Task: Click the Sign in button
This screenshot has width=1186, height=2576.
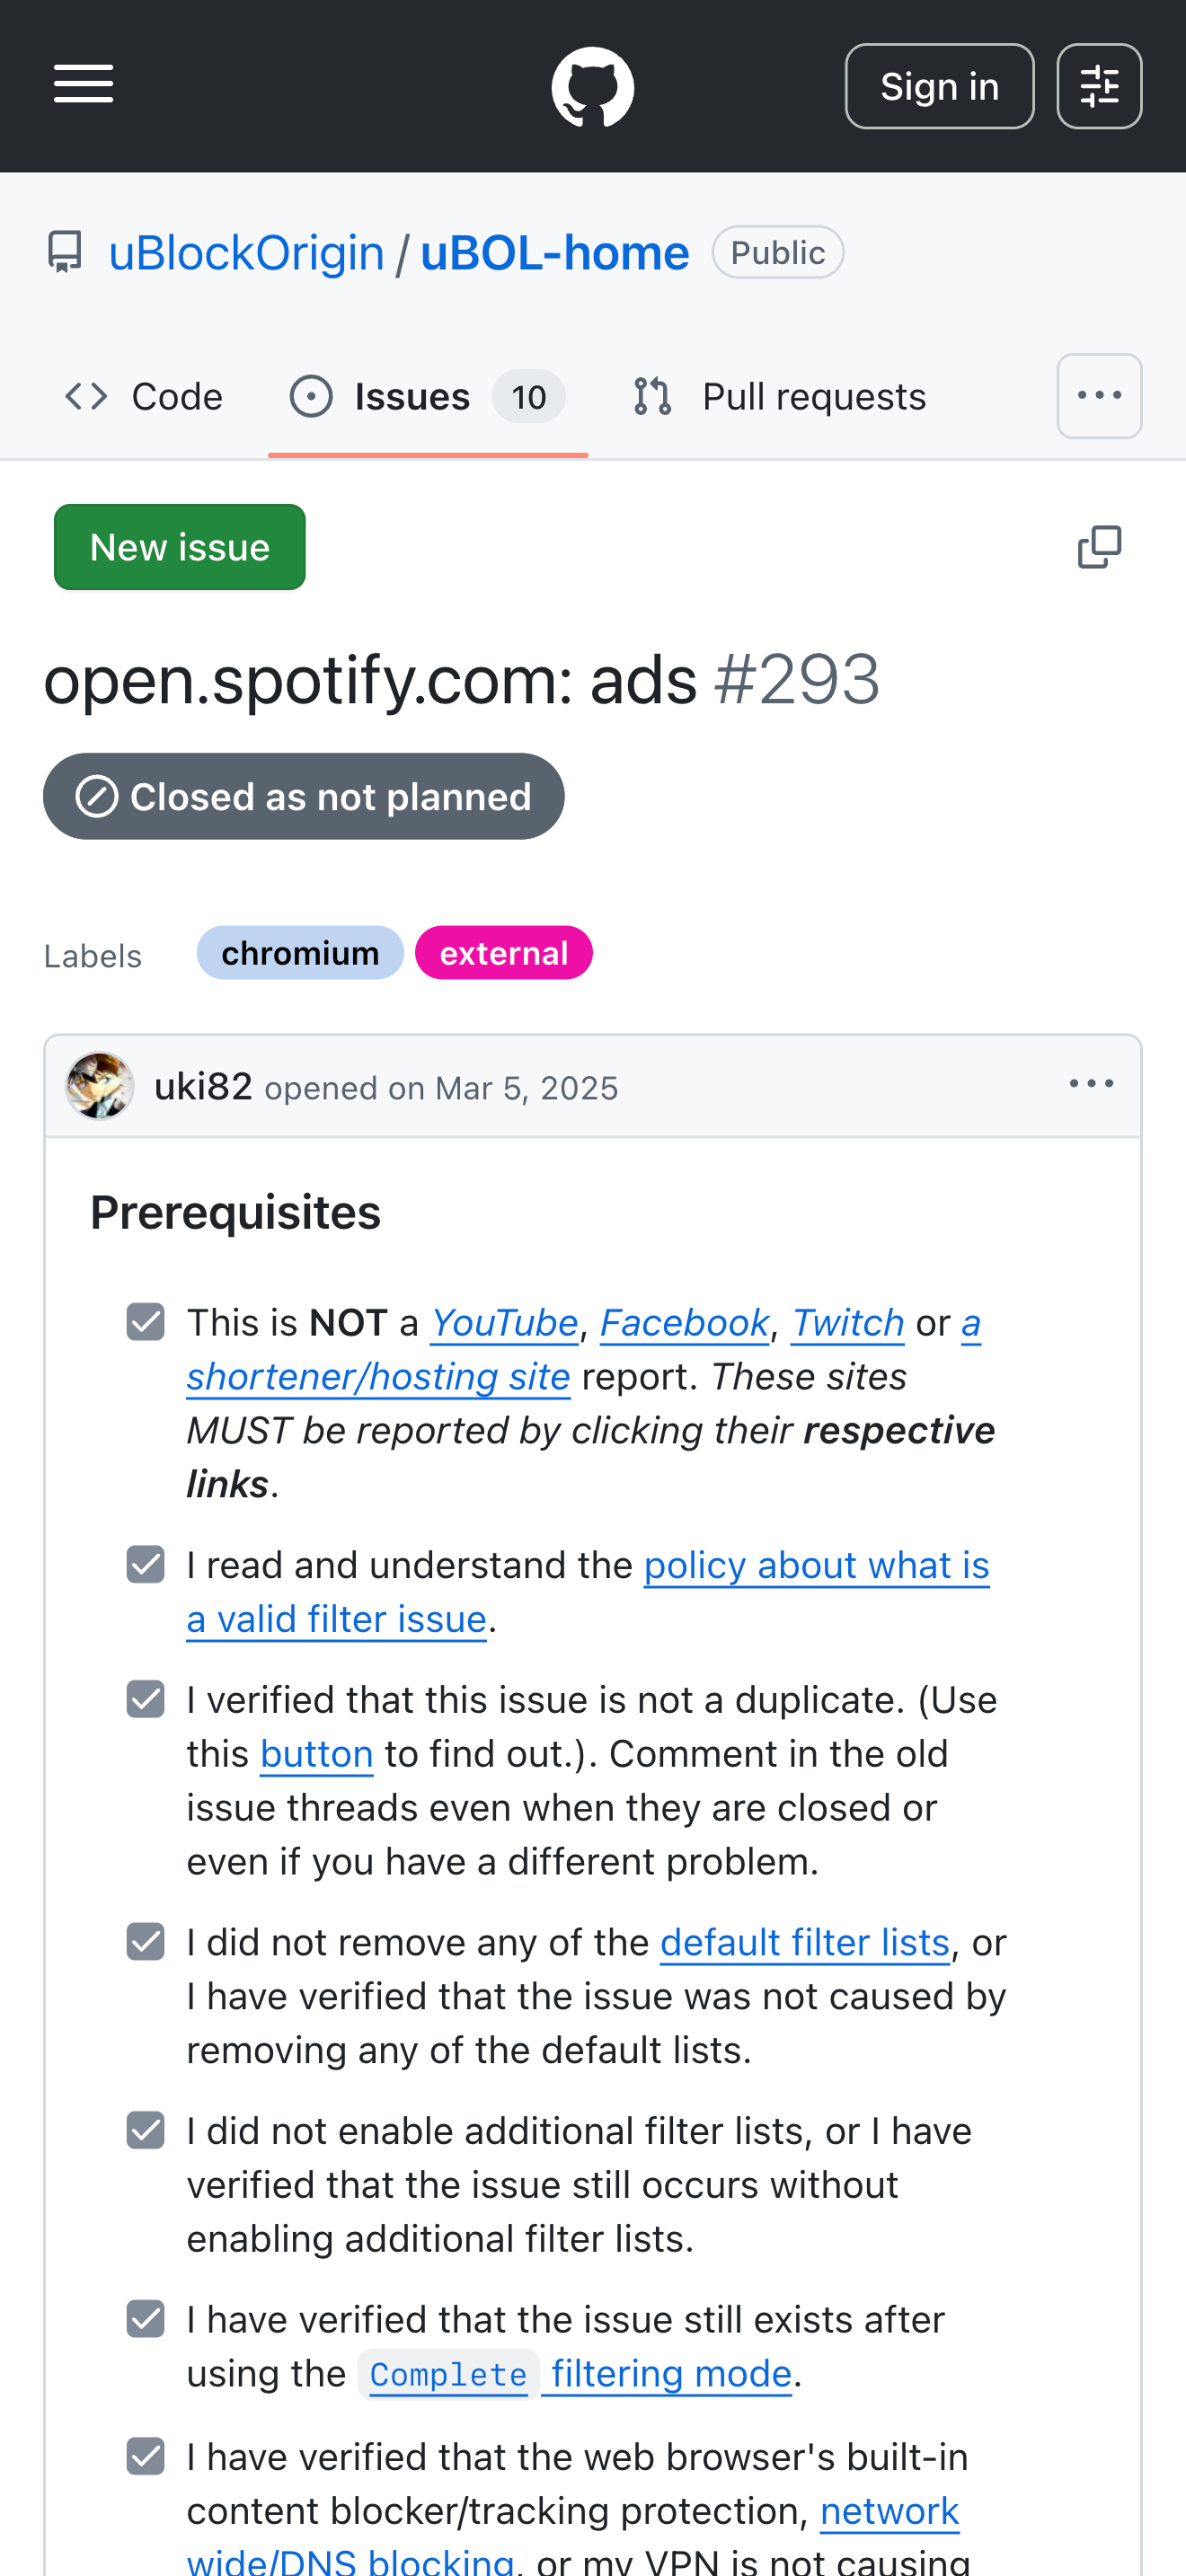Action: point(939,87)
